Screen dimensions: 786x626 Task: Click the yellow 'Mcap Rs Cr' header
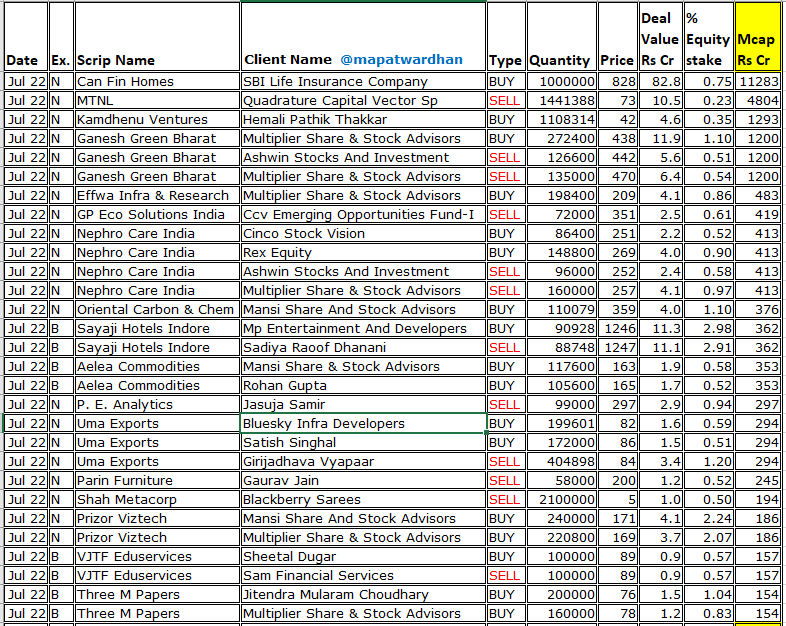[757, 37]
